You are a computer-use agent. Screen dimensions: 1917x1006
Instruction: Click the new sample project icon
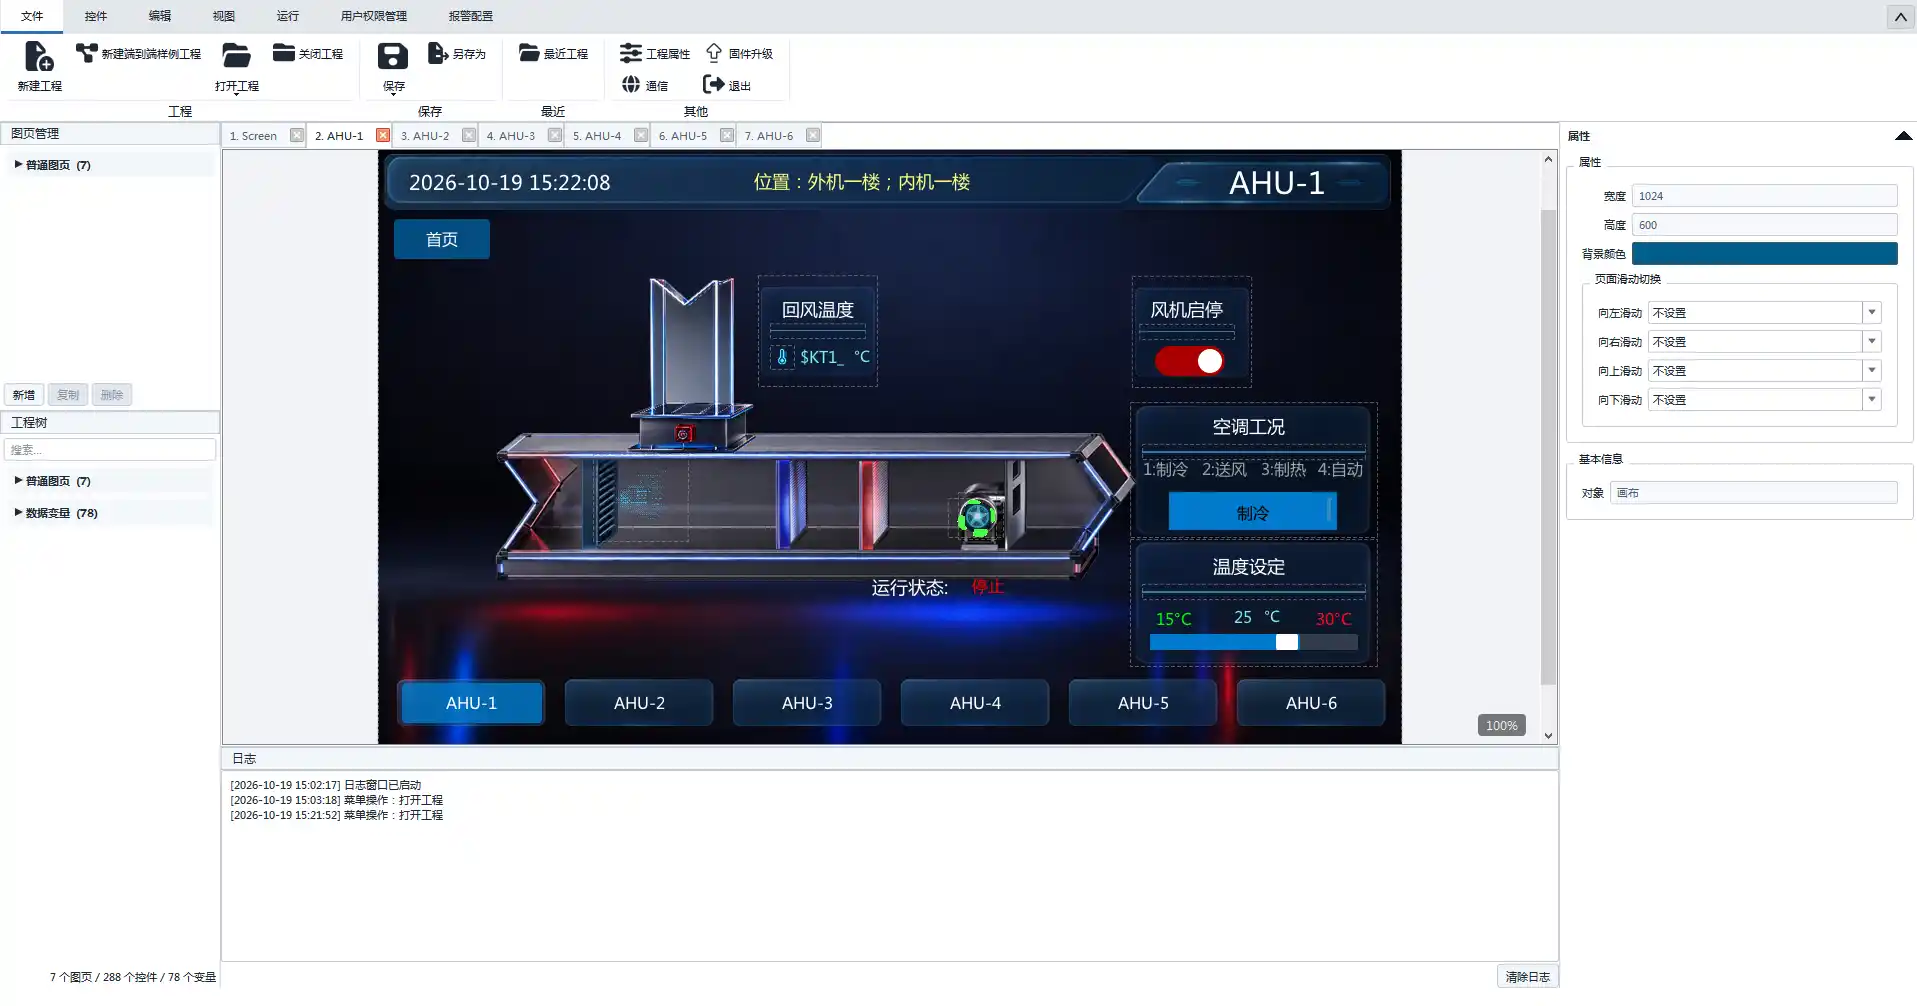click(87, 53)
